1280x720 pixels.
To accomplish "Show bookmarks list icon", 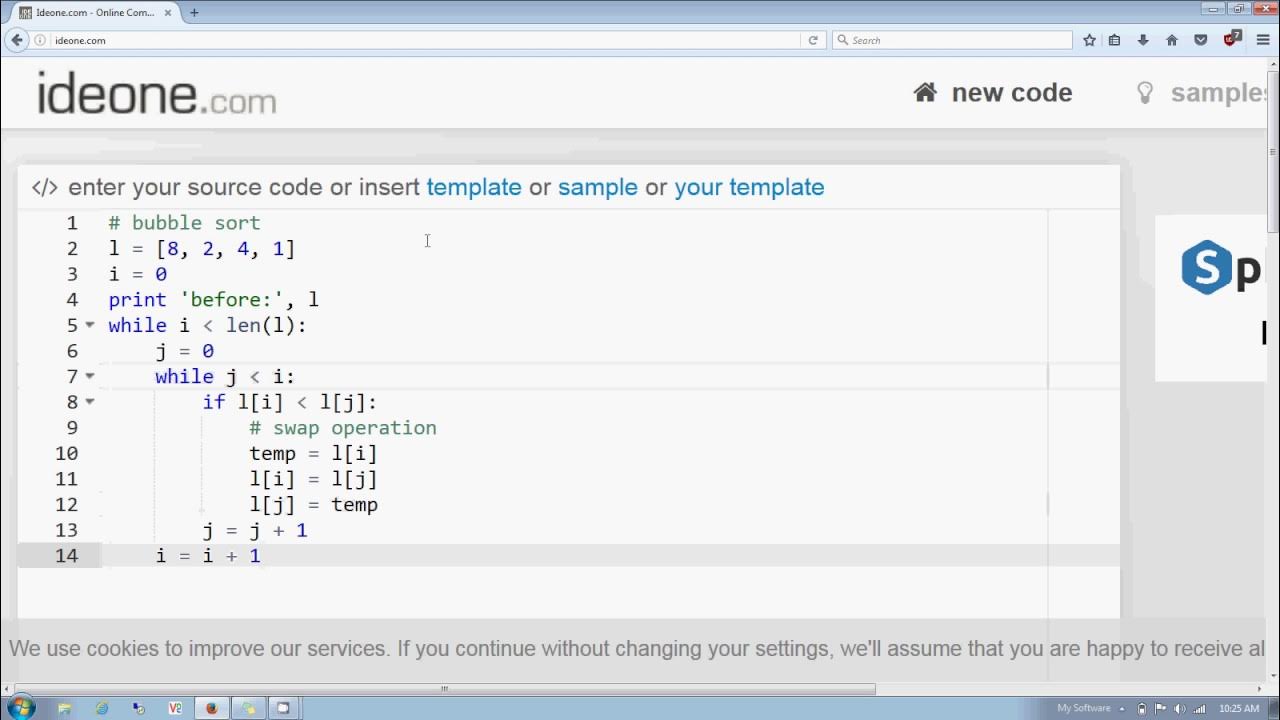I will 1115,40.
